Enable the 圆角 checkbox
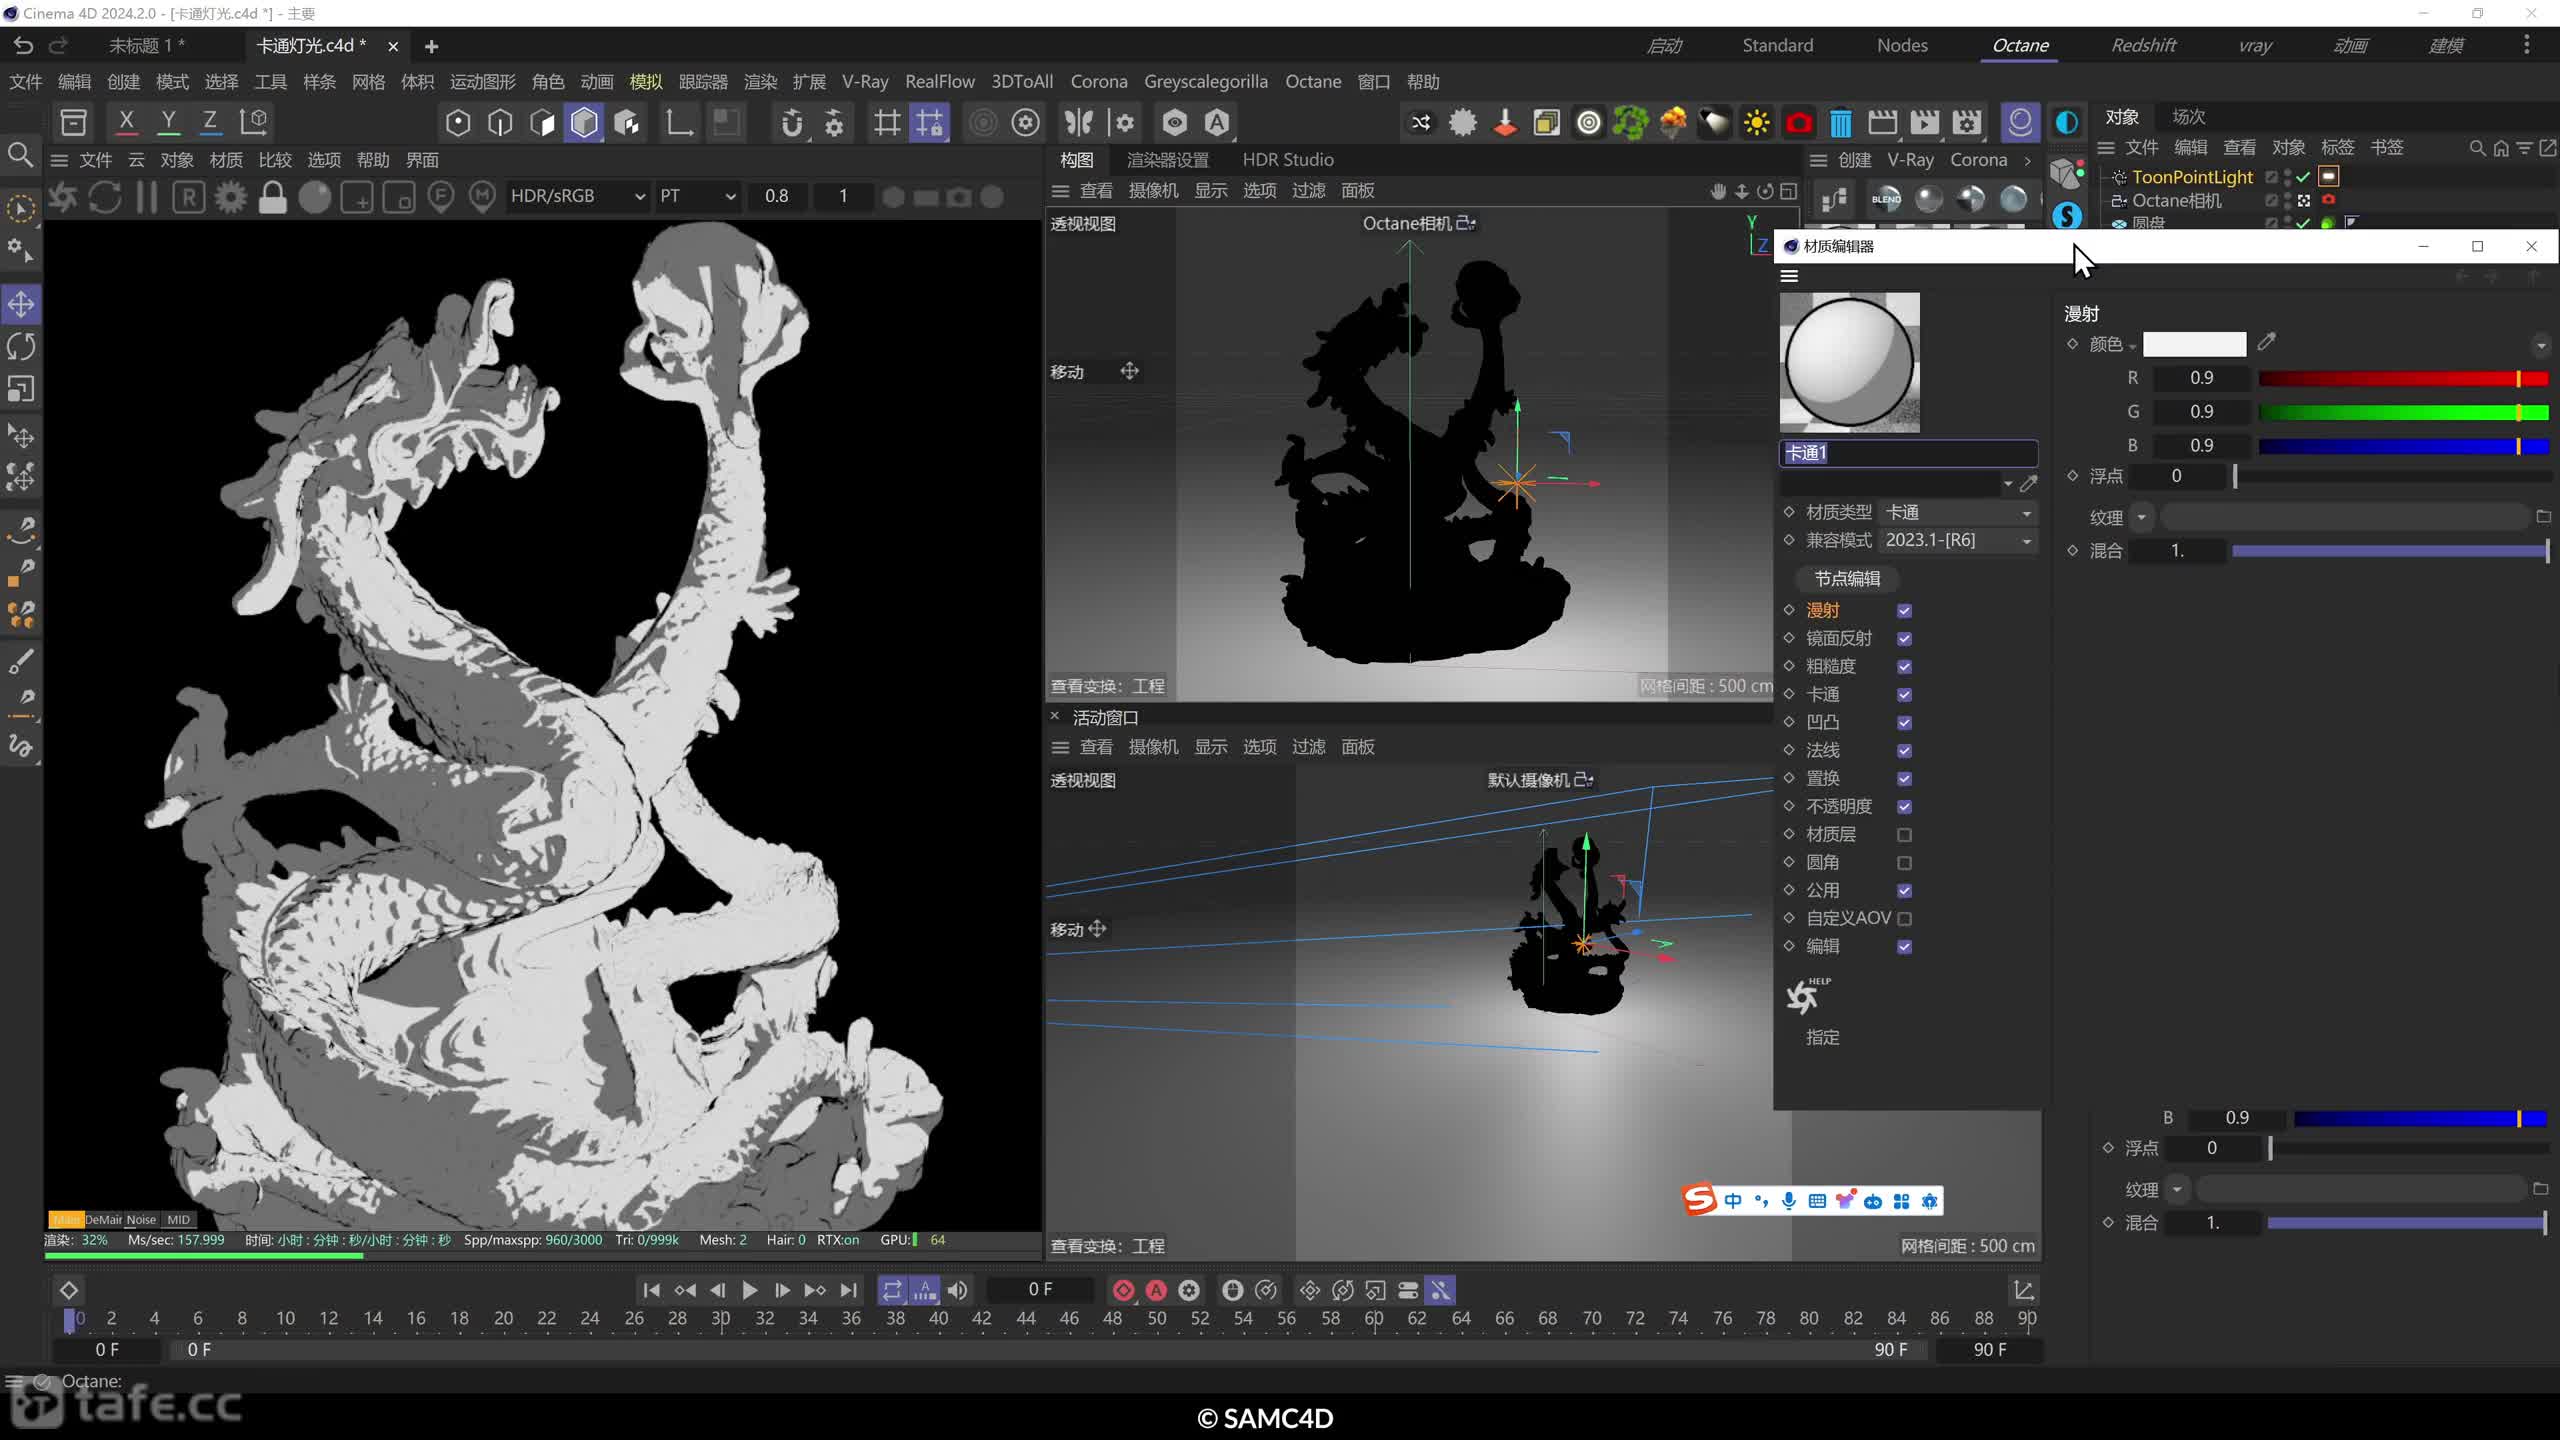Viewport: 2560px width, 1440px height. (x=1904, y=863)
